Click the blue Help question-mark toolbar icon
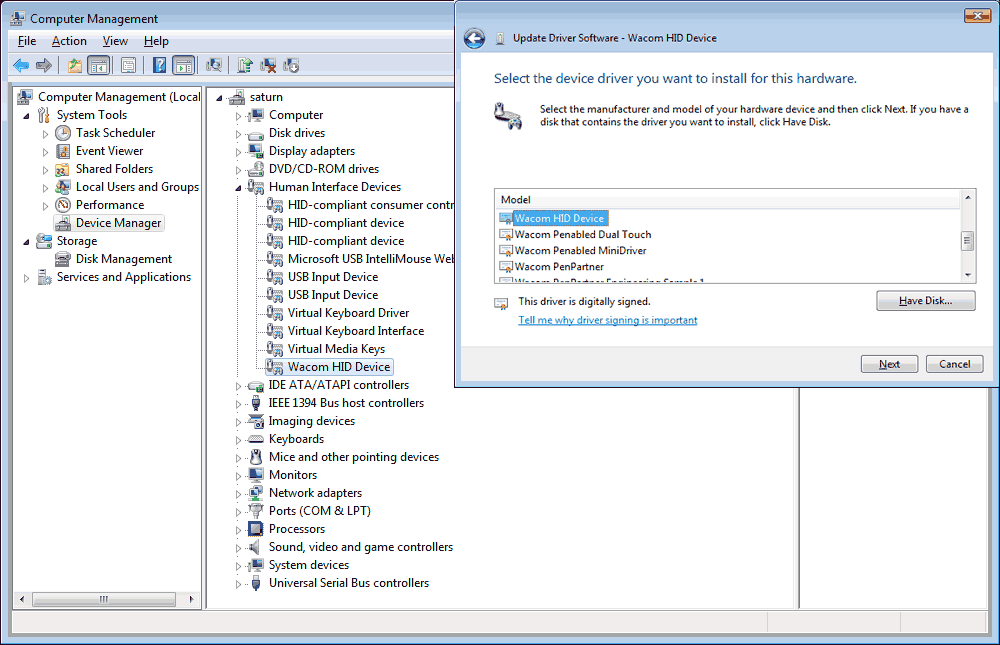Viewport: 1000px width, 645px height. 159,65
